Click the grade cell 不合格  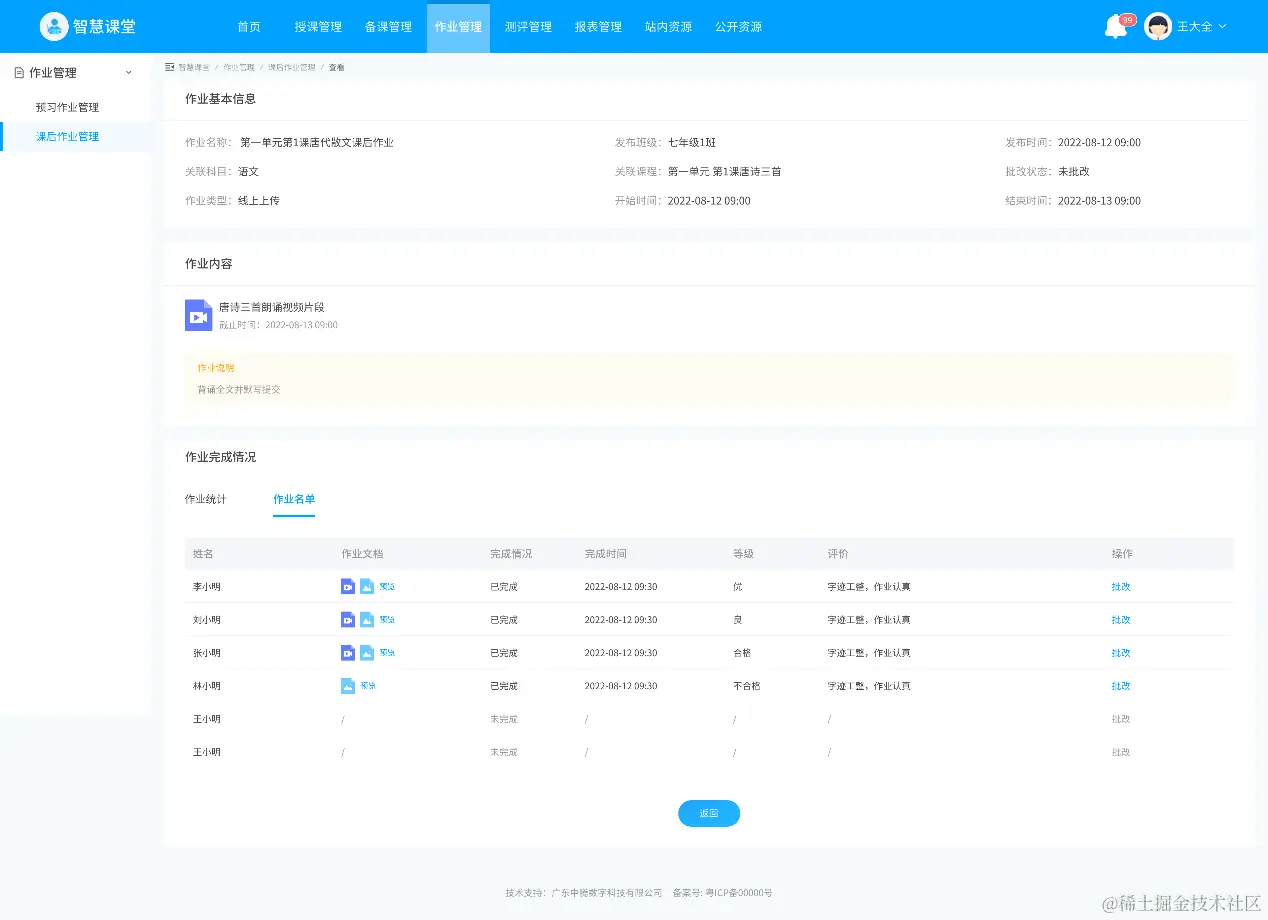747,686
